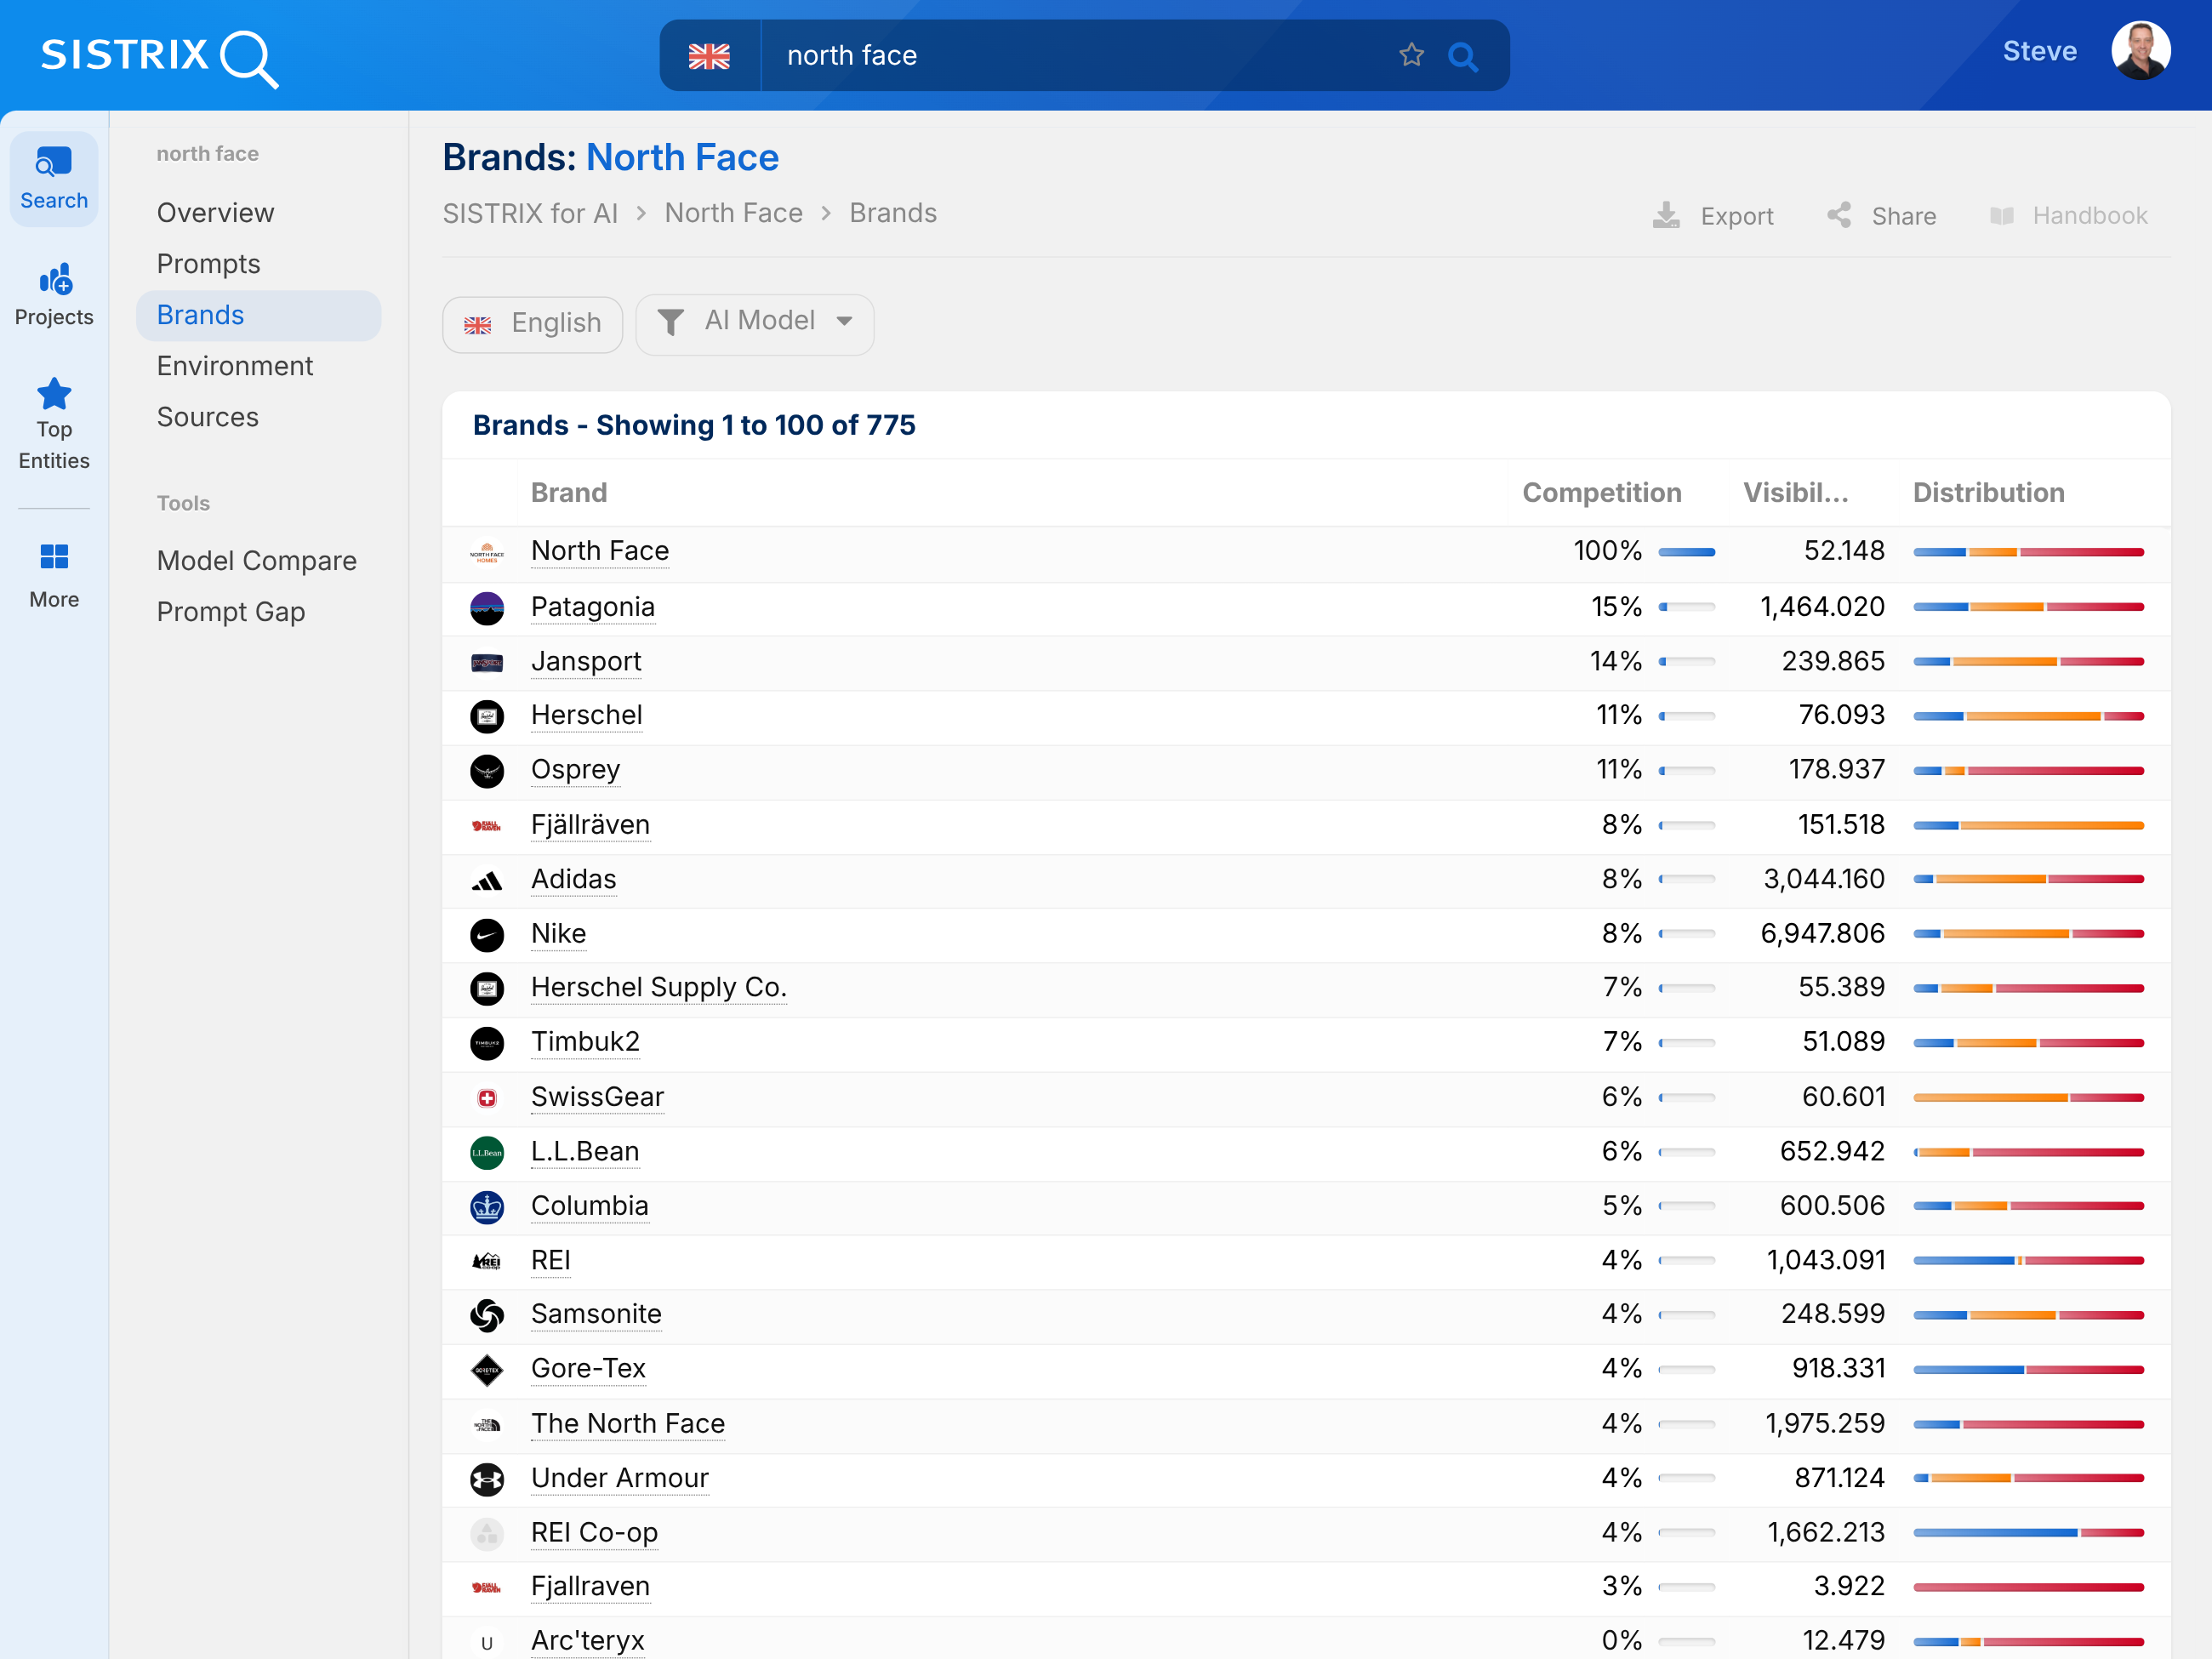2212x1659 pixels.
Task: Open Steve's profile avatar
Action: [2140, 51]
